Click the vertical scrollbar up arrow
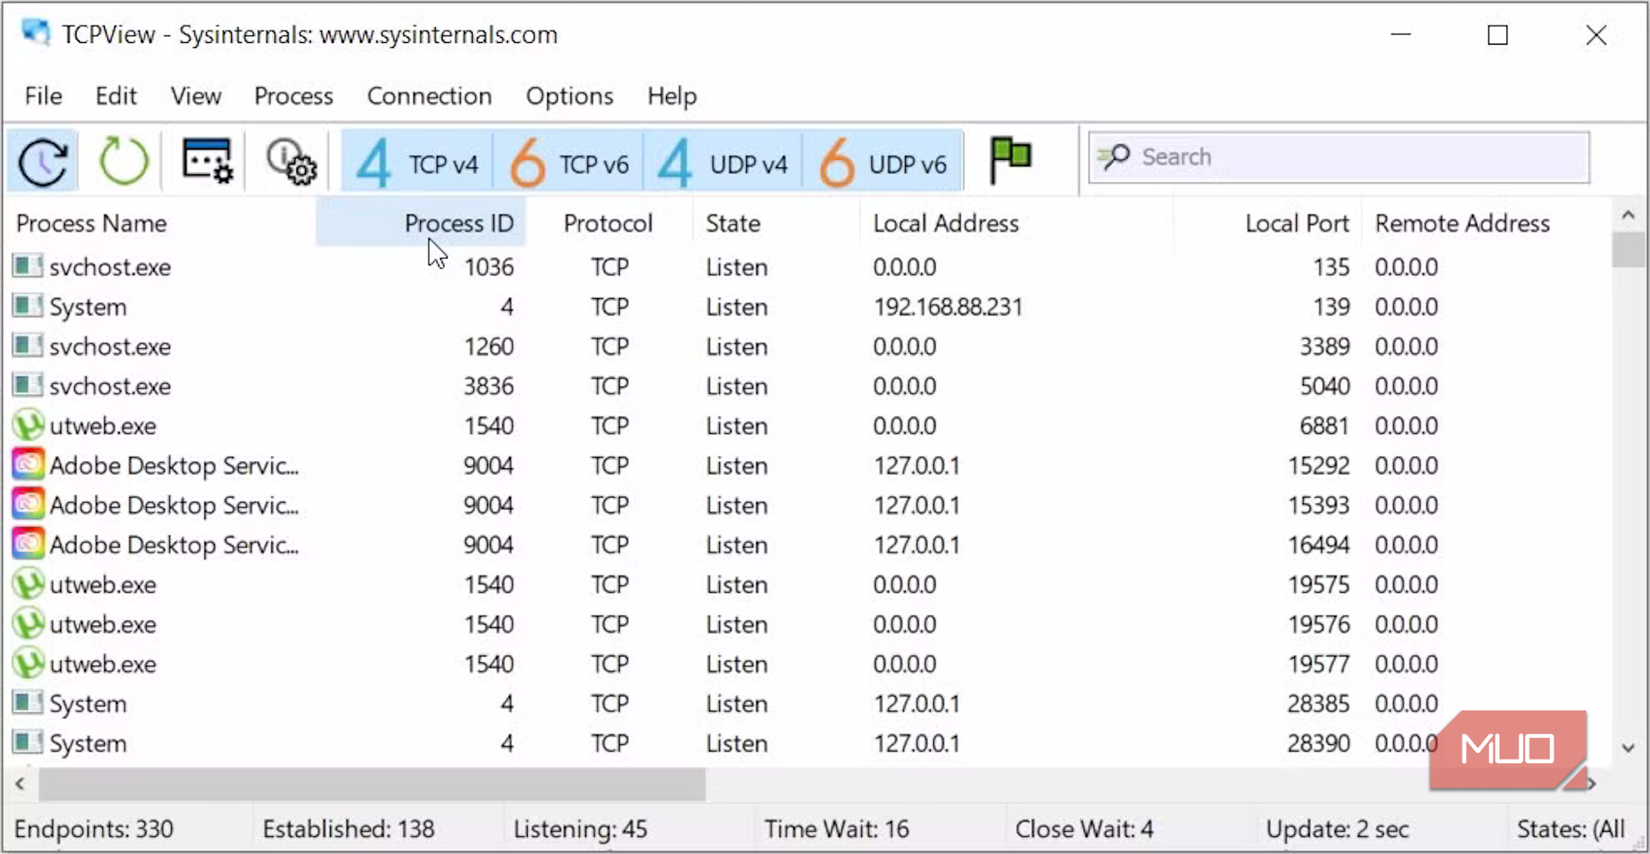Image resolution: width=1650 pixels, height=854 pixels. 1628,215
